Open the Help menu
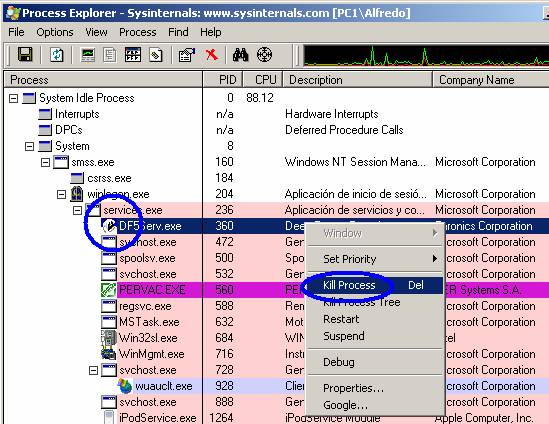The image size is (549, 424). (x=210, y=32)
